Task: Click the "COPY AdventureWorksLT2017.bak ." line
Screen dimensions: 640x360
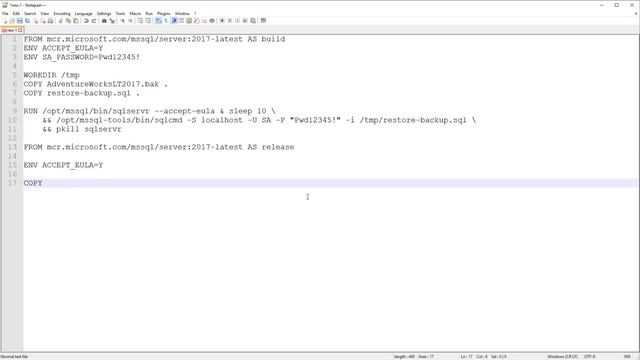Action: (x=96, y=84)
